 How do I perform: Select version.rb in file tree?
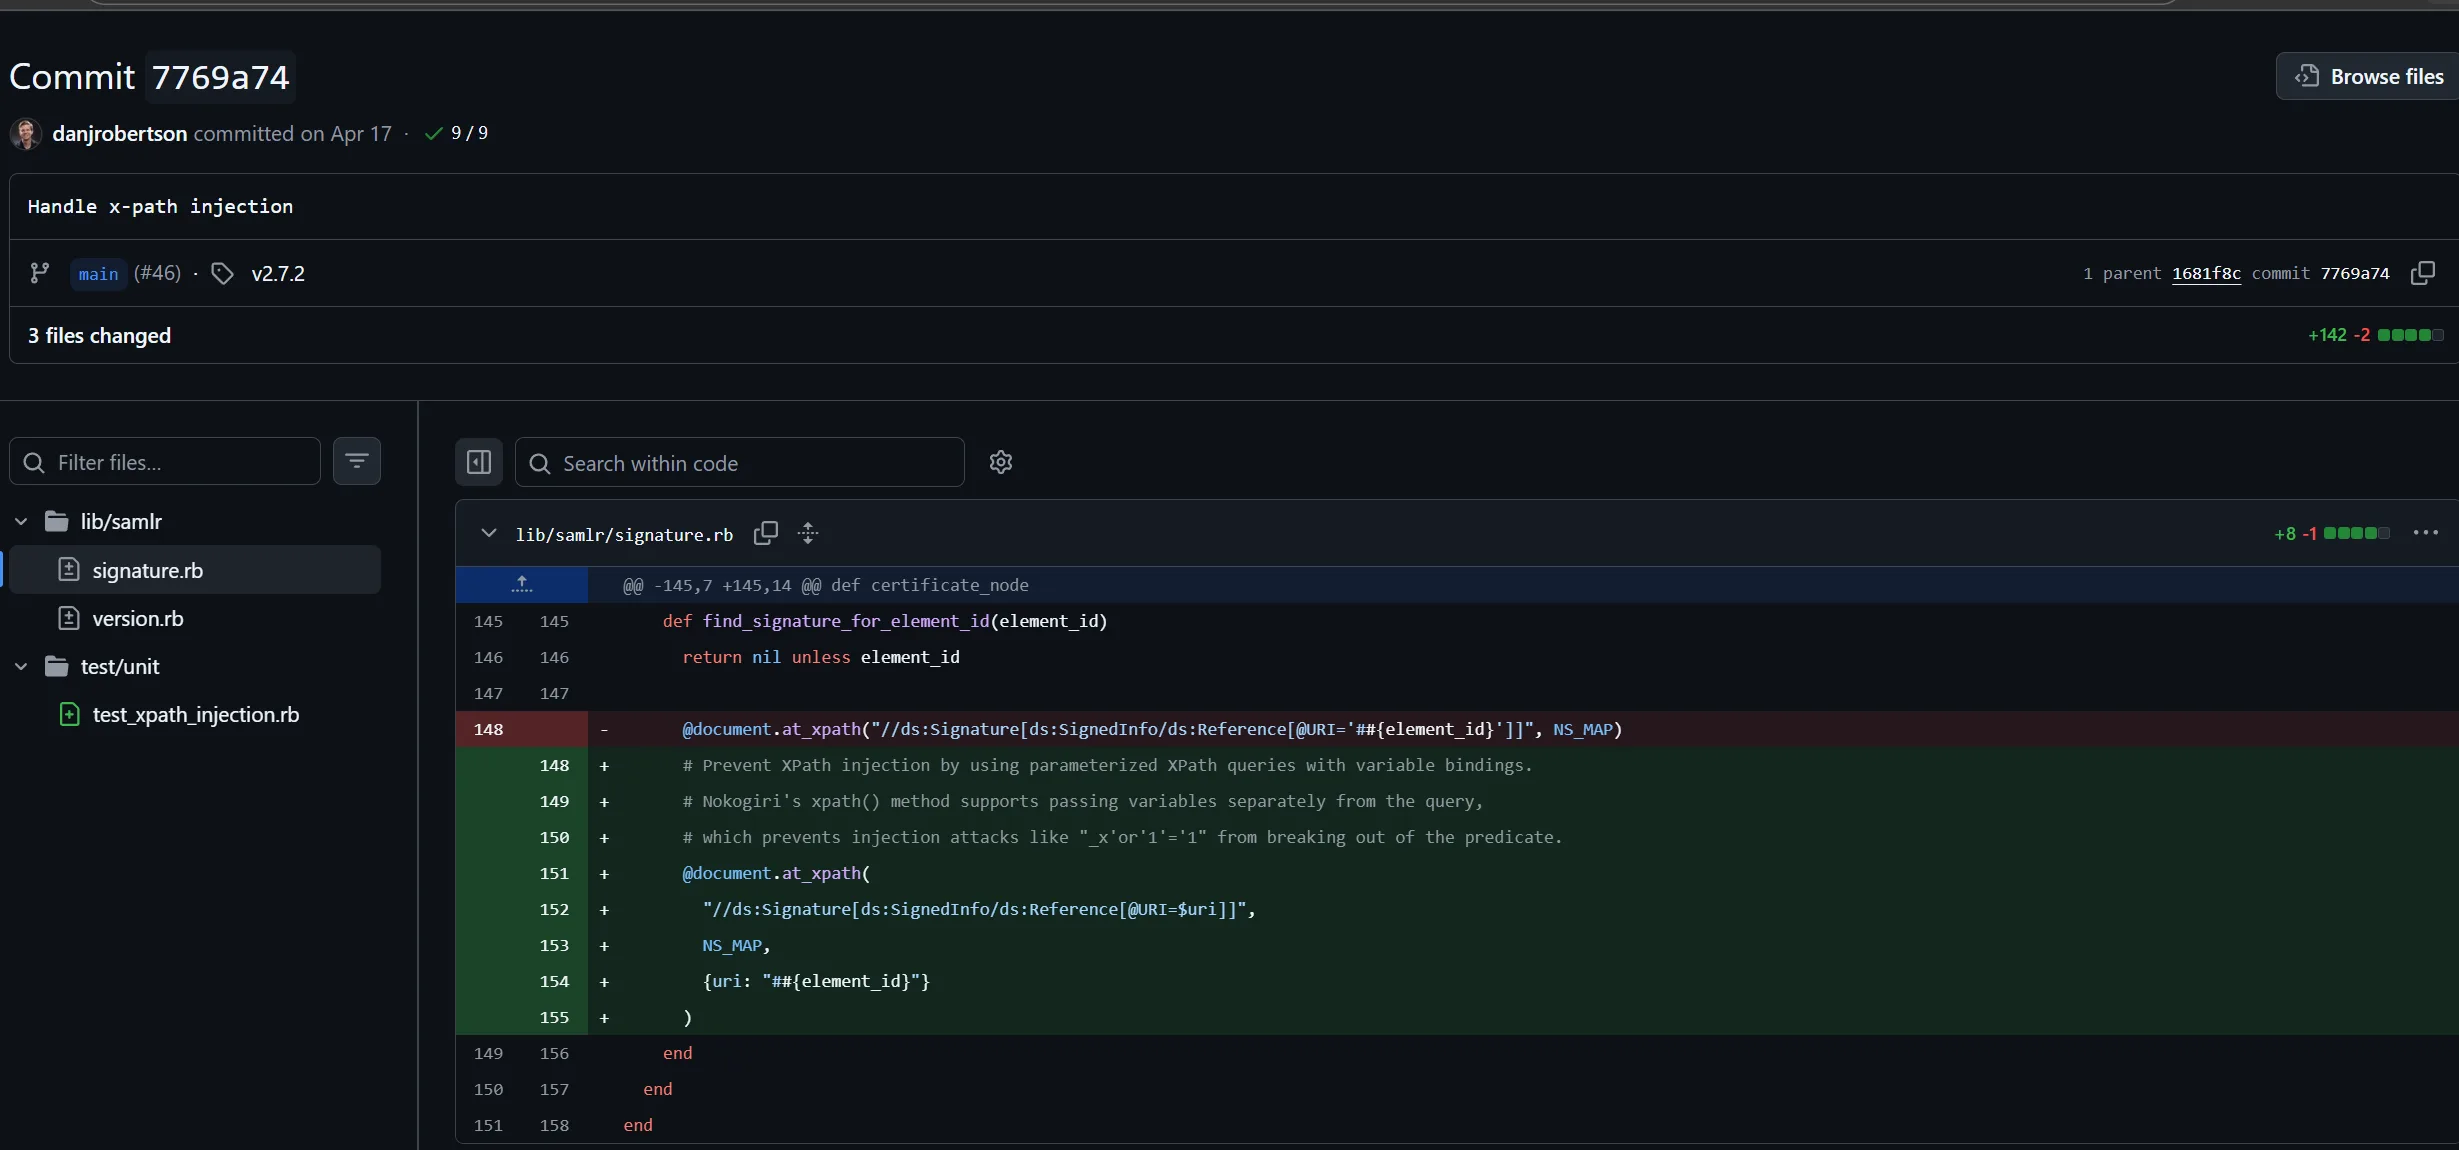point(195,618)
